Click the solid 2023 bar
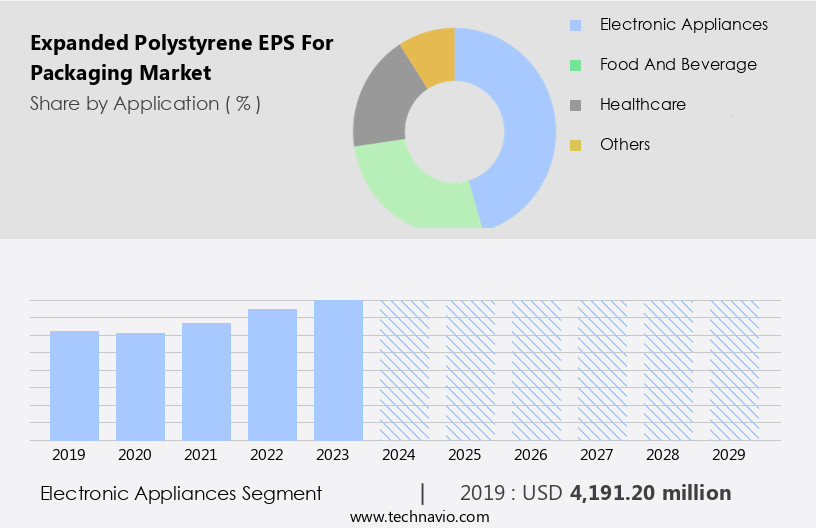The width and height of the screenshot is (816, 528). click(338, 370)
